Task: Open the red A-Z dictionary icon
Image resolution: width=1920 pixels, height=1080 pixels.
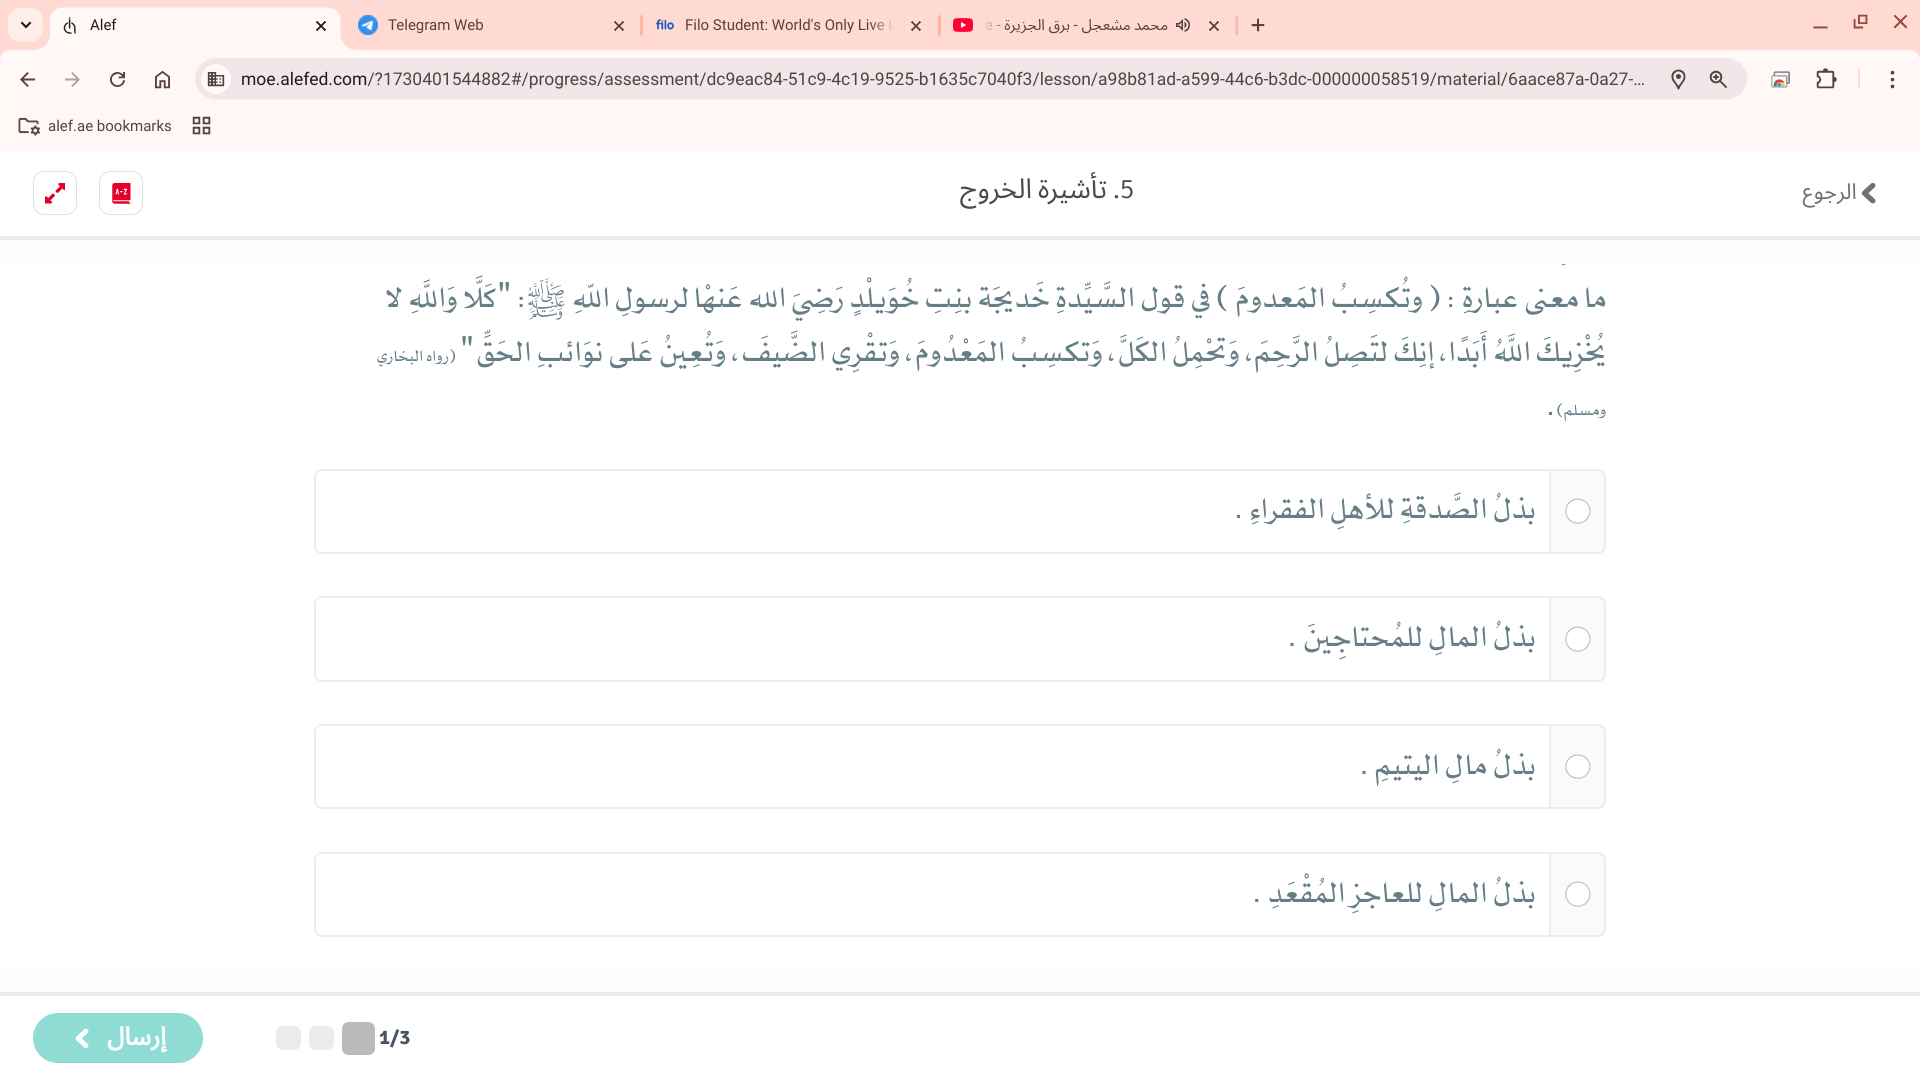Action: [x=121, y=193]
